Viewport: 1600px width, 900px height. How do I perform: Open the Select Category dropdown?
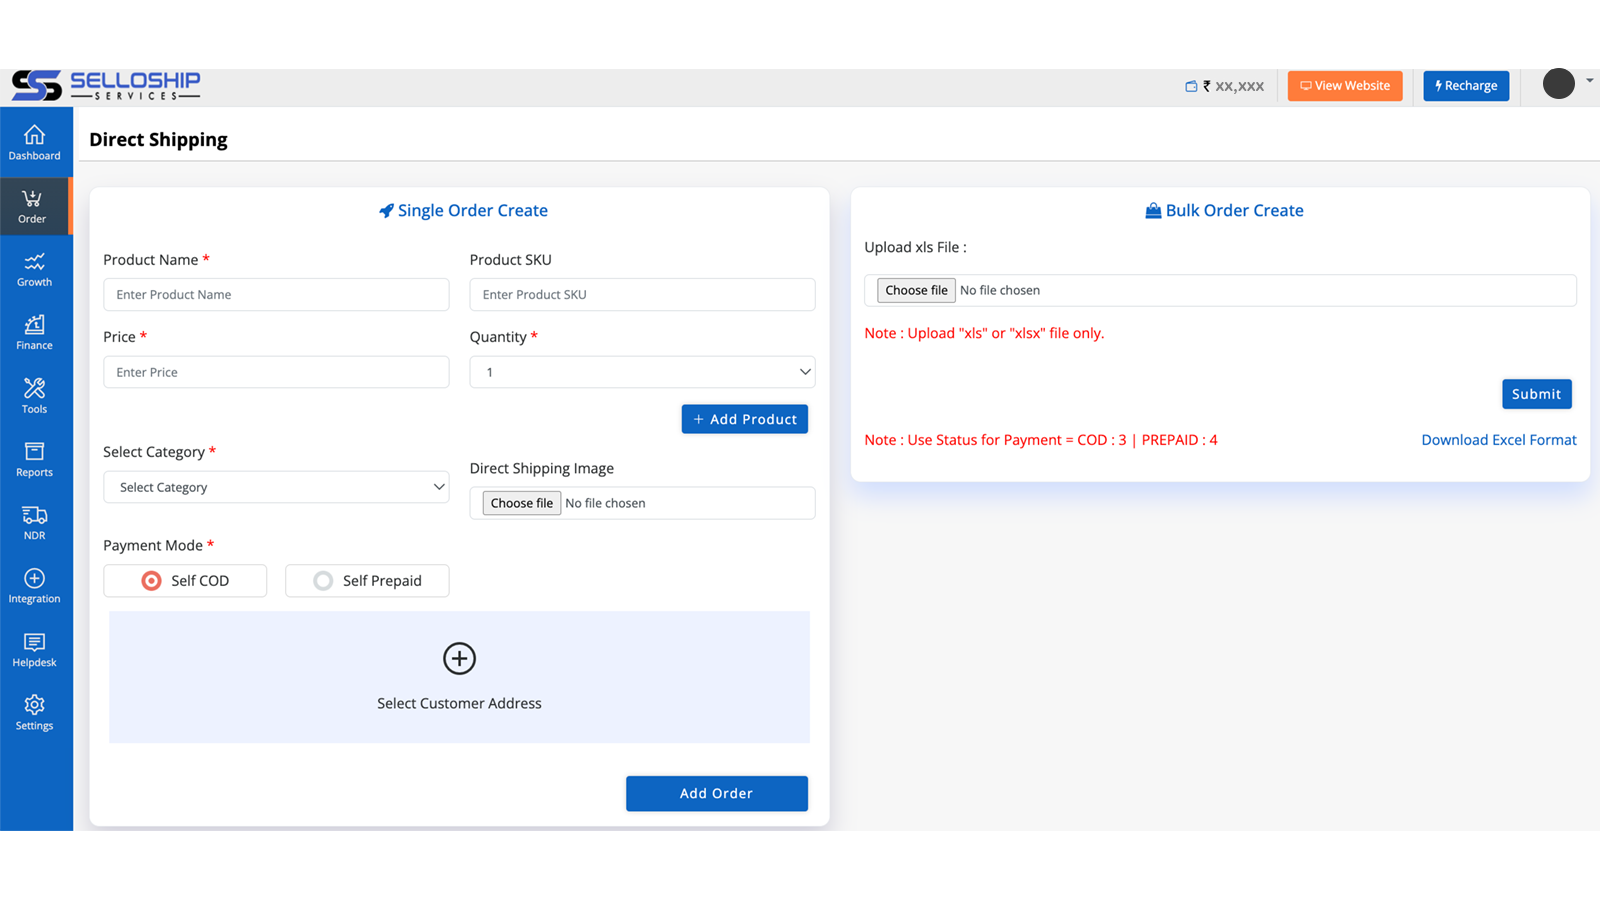(x=276, y=487)
